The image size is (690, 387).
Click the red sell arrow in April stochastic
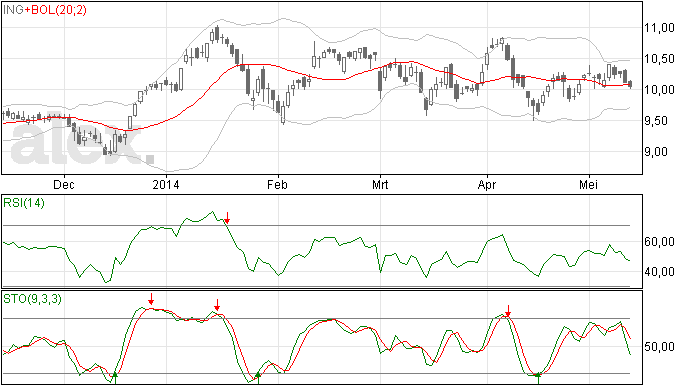pos(508,311)
